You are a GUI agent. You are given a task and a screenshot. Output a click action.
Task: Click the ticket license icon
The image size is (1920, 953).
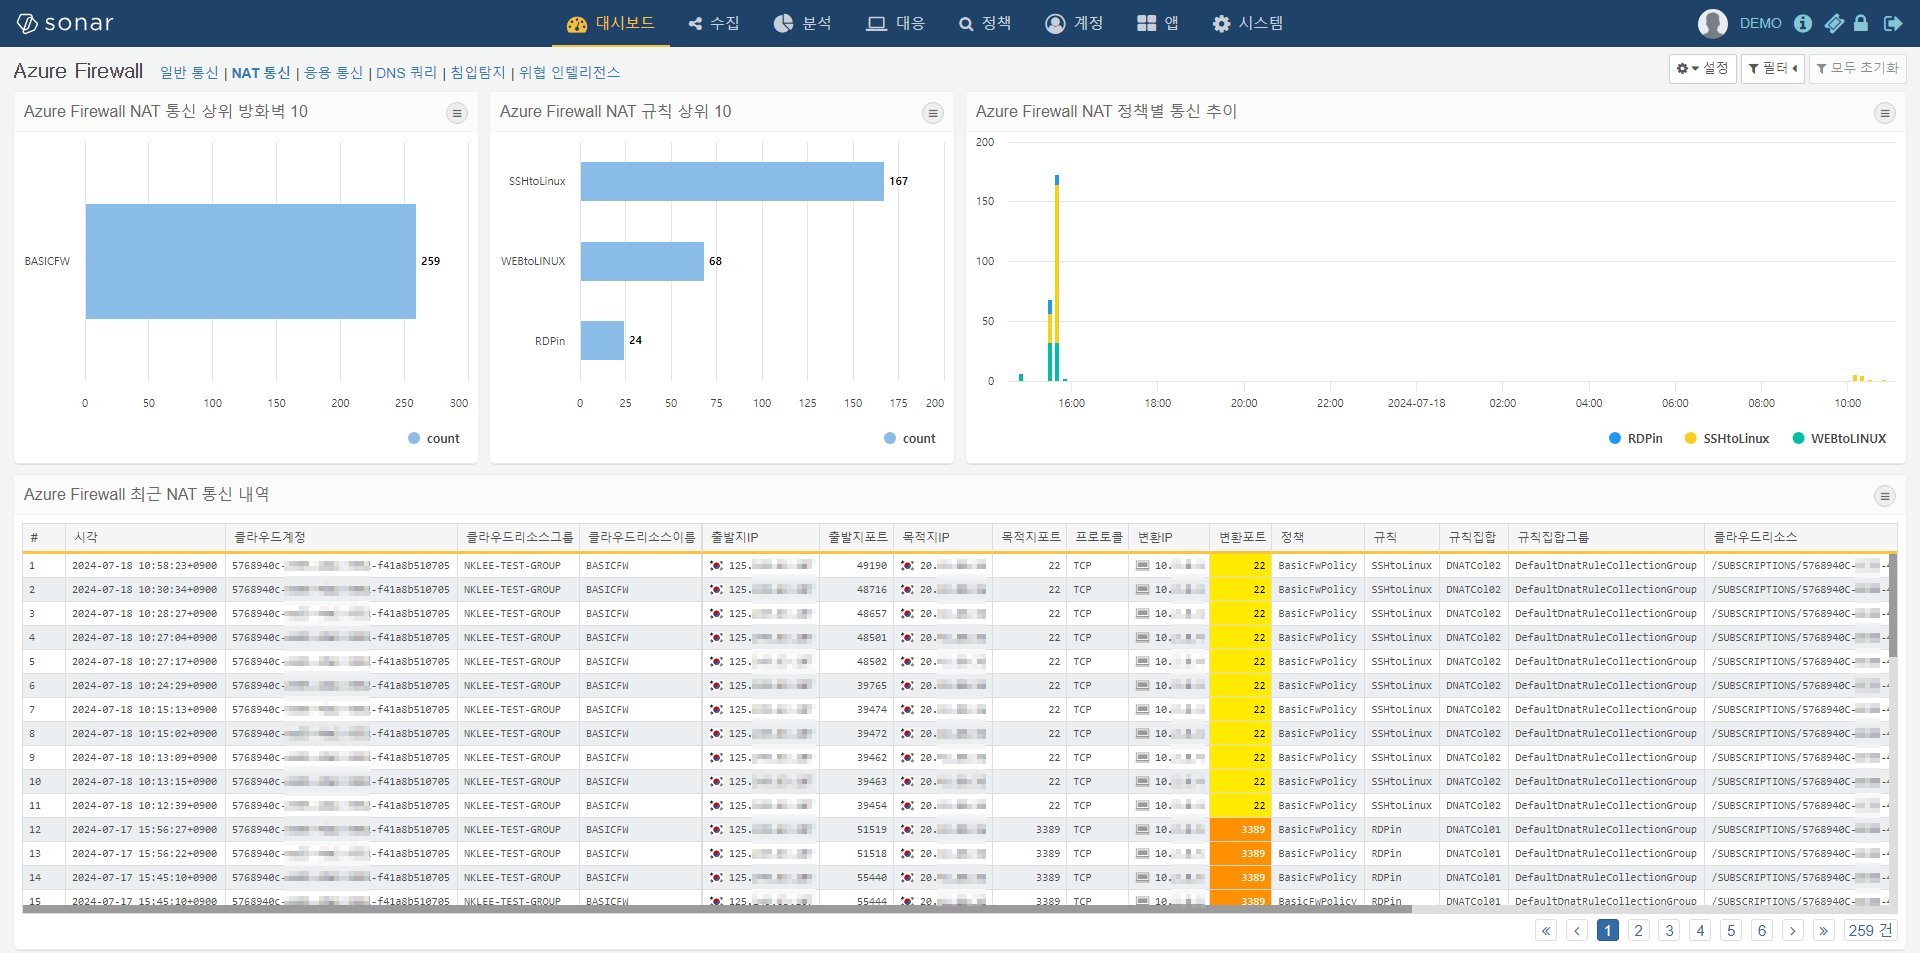pos(1834,23)
